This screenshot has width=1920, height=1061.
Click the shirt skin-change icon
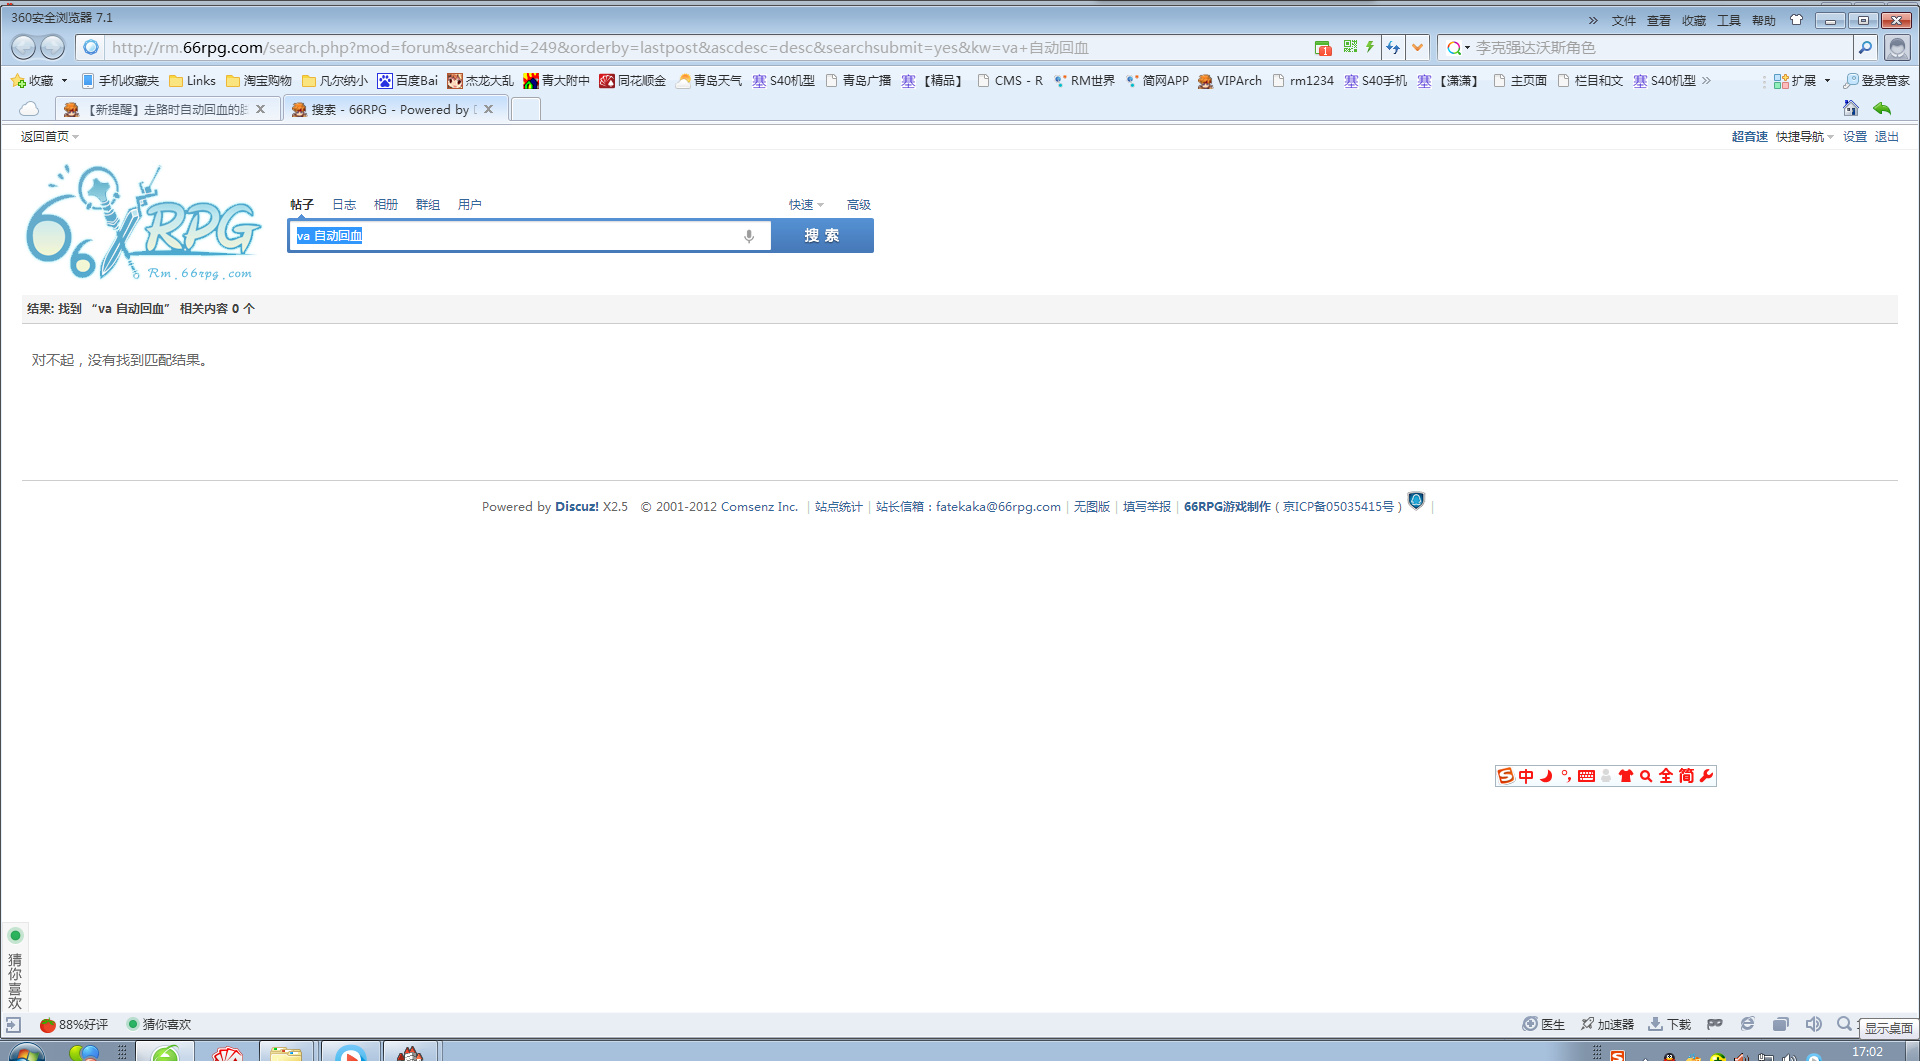point(1796,20)
